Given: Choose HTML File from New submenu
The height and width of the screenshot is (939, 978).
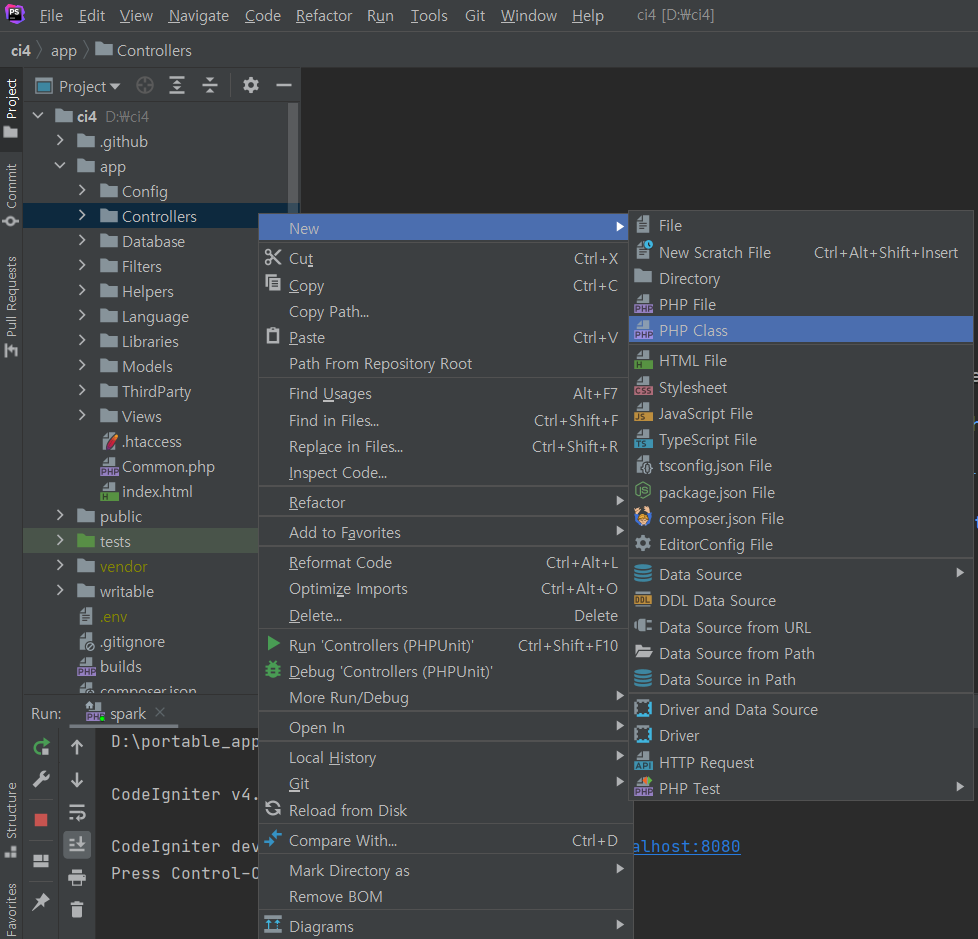Looking at the screenshot, I should (801, 361).
